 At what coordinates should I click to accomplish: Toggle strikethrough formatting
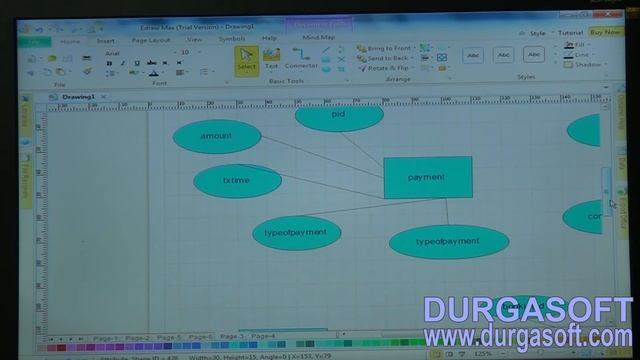pyautogui.click(x=151, y=63)
